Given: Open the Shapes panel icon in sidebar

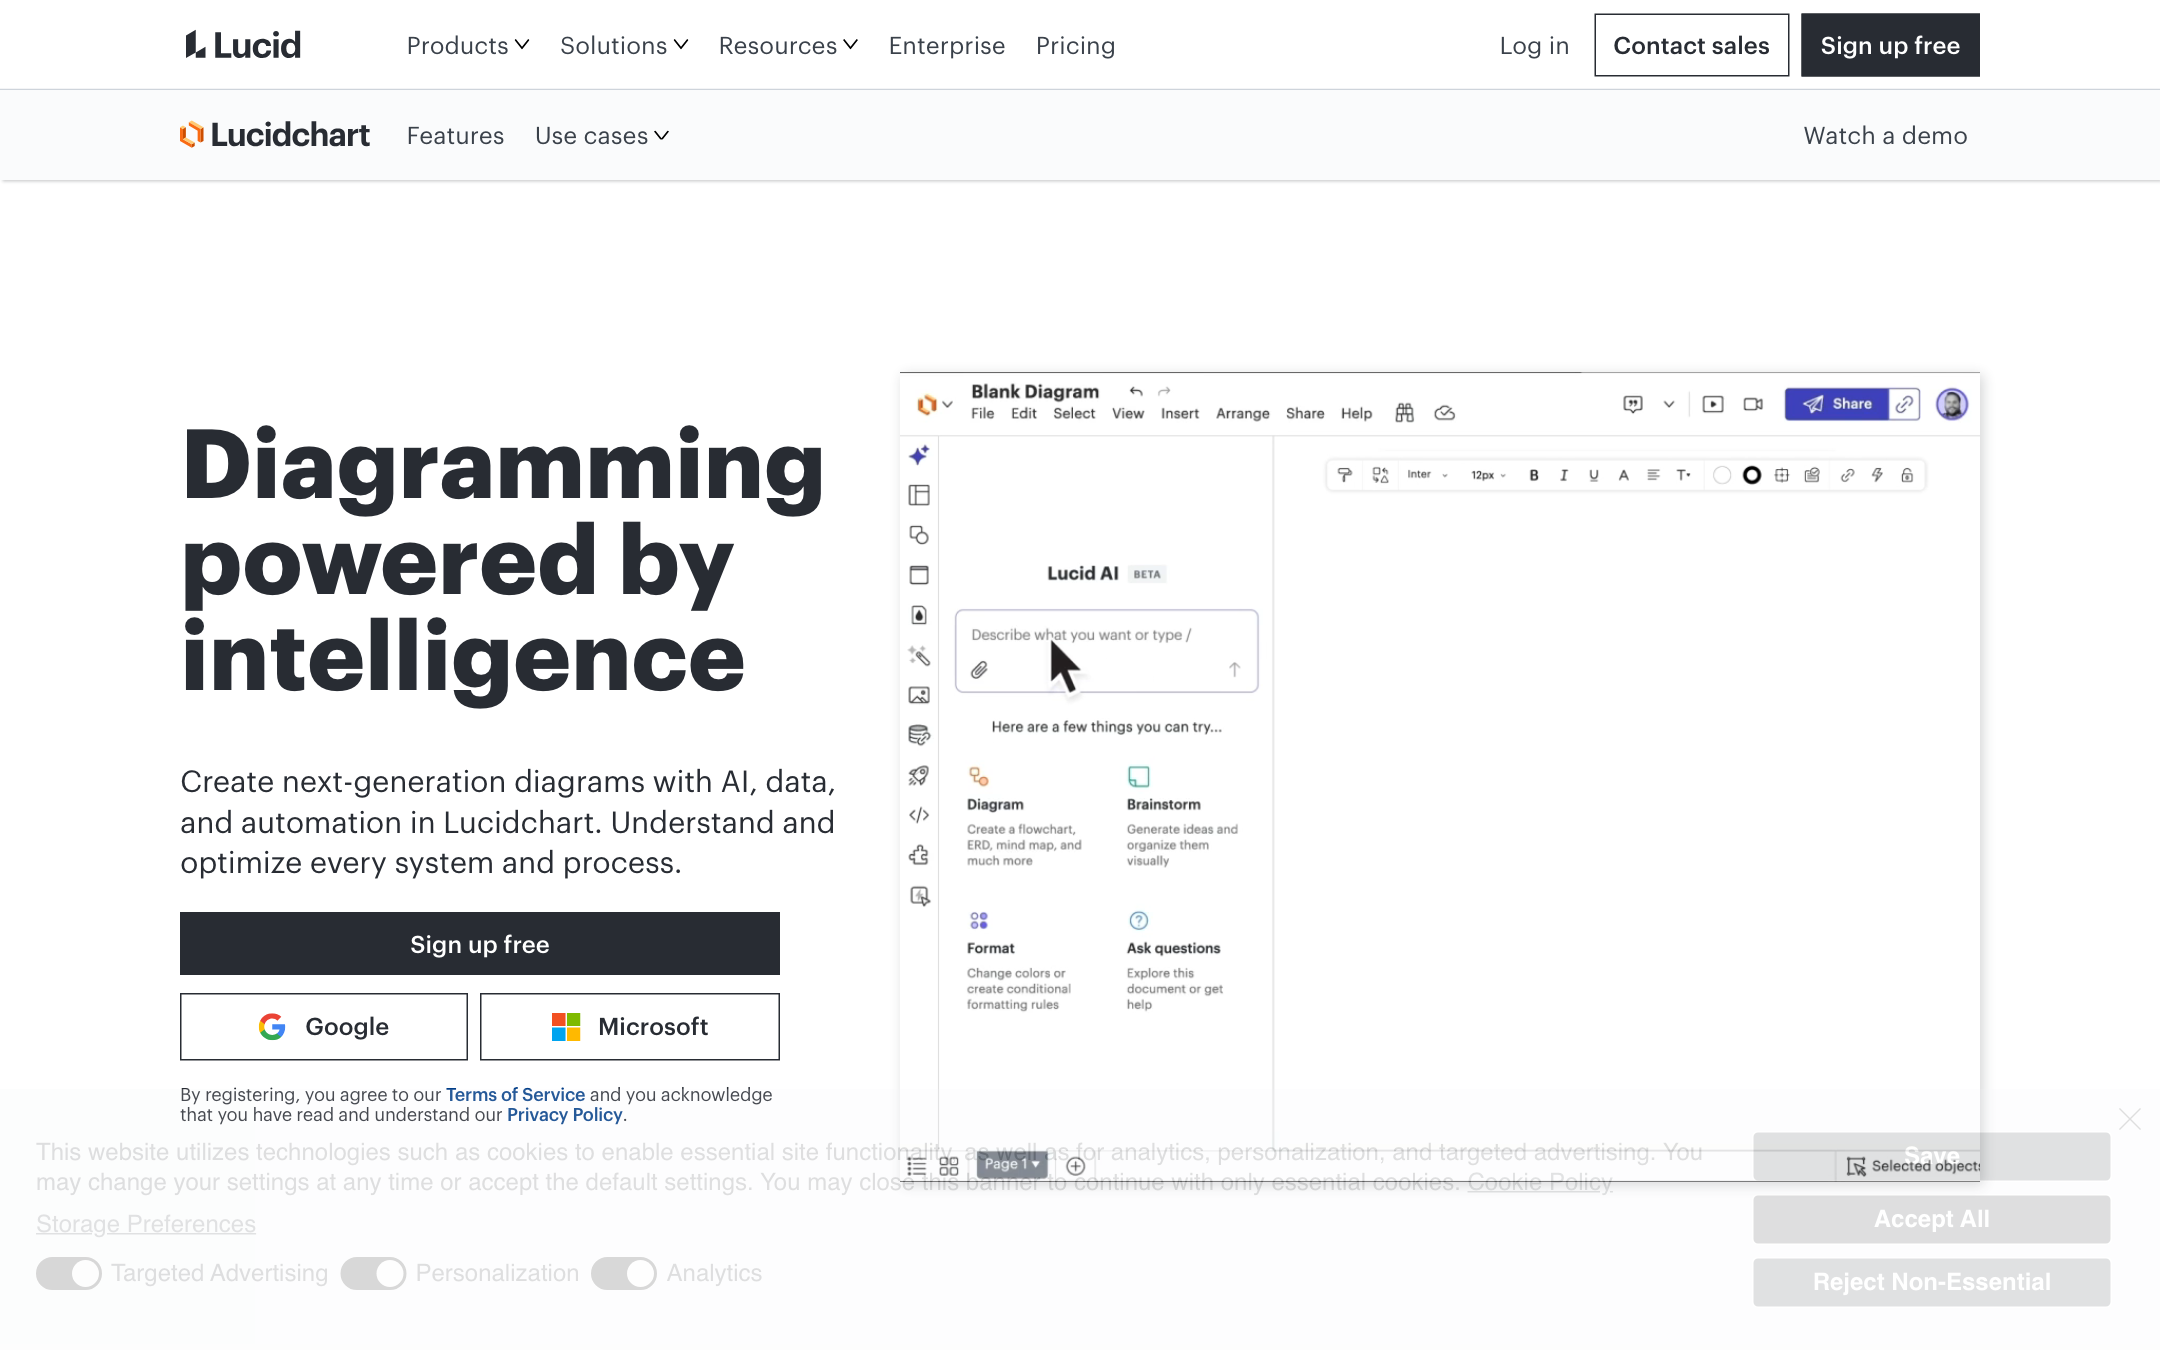Looking at the screenshot, I should pyautogui.click(x=919, y=535).
